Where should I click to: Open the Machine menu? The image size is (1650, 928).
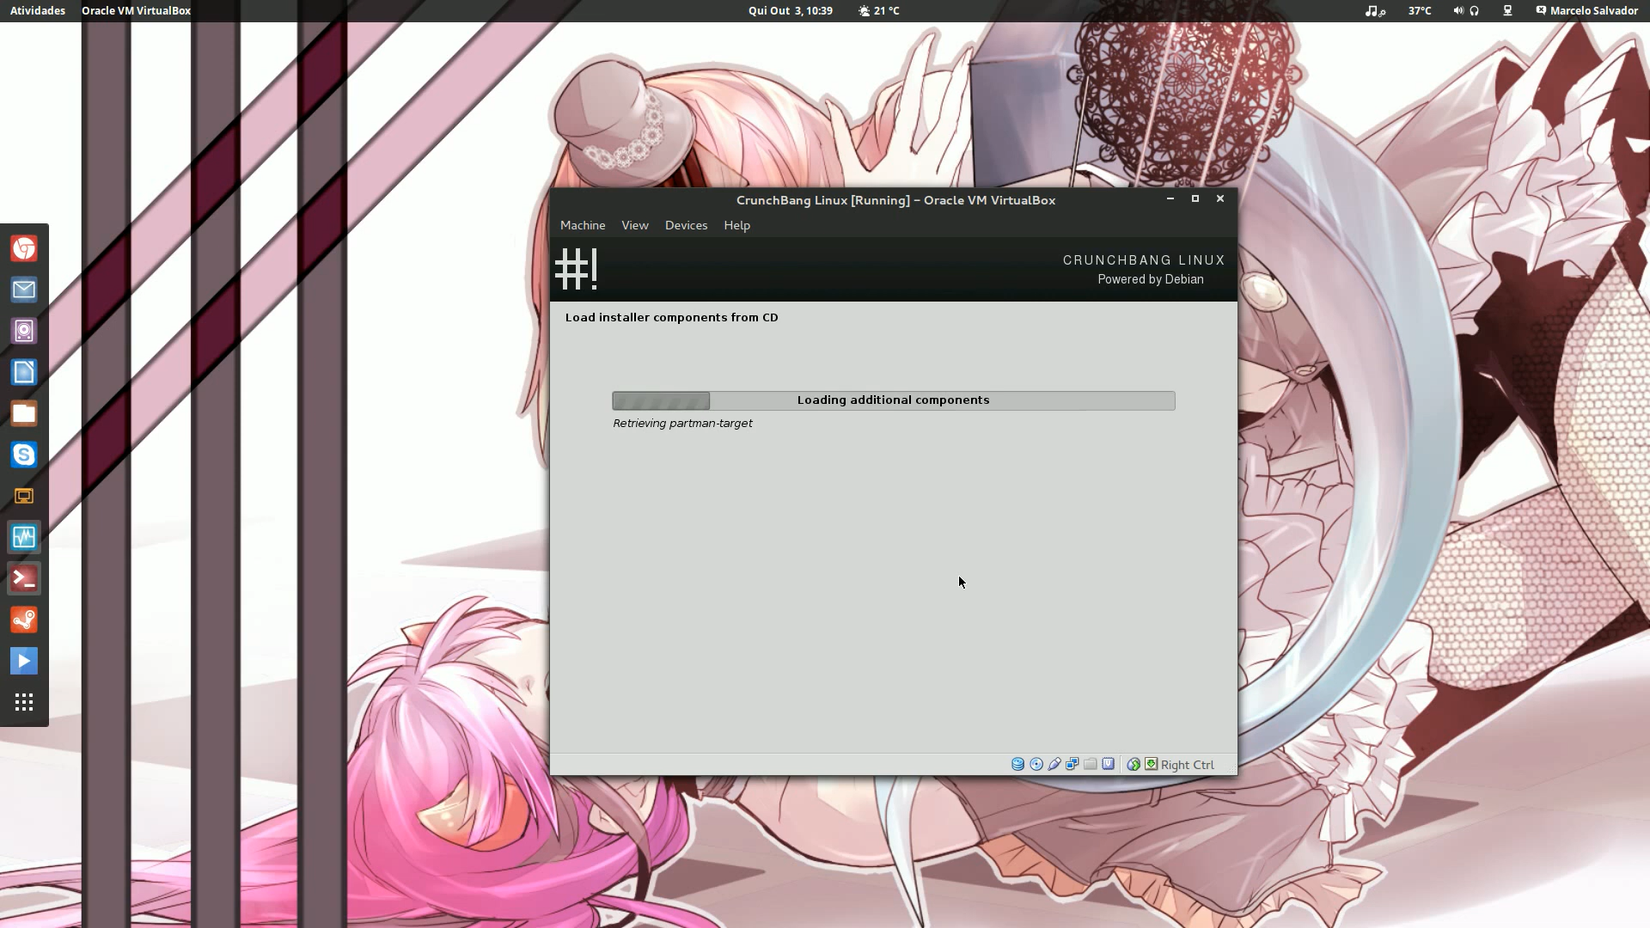[x=582, y=225]
